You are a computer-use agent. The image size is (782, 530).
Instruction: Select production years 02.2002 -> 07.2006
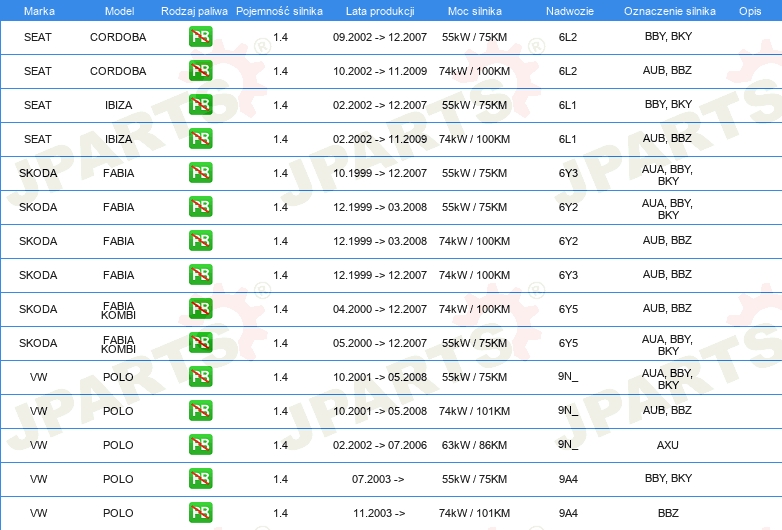(x=380, y=445)
